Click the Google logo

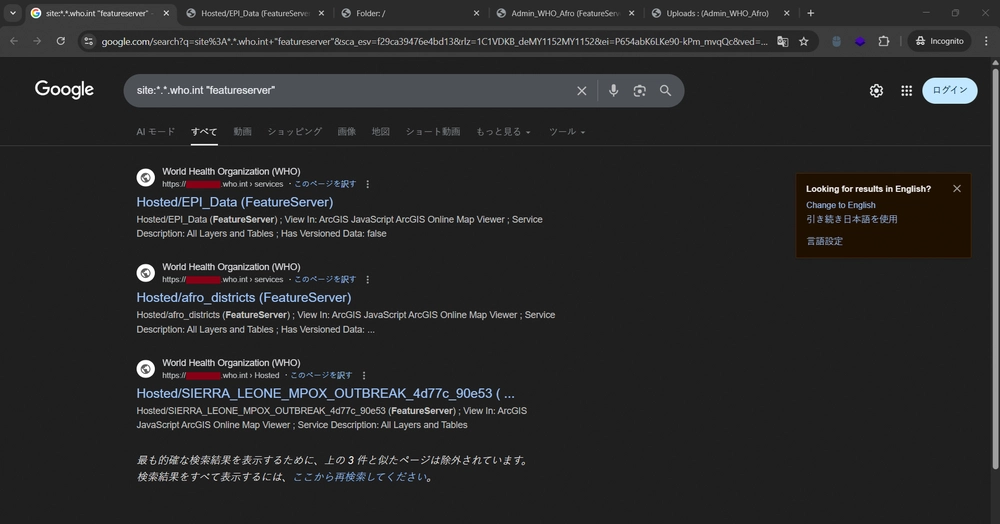coord(64,89)
